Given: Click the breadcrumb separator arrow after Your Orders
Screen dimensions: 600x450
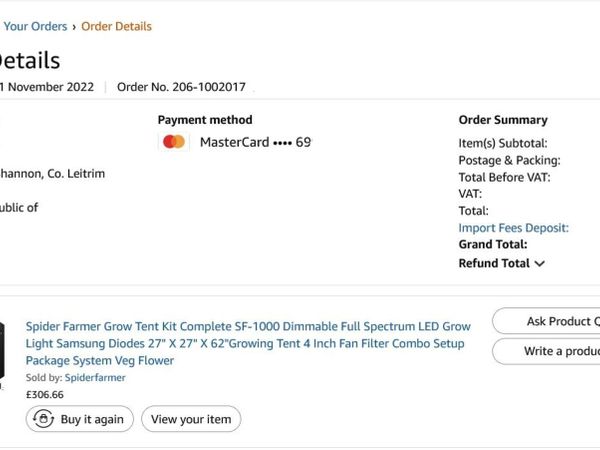Looking at the screenshot, I should tap(74, 27).
